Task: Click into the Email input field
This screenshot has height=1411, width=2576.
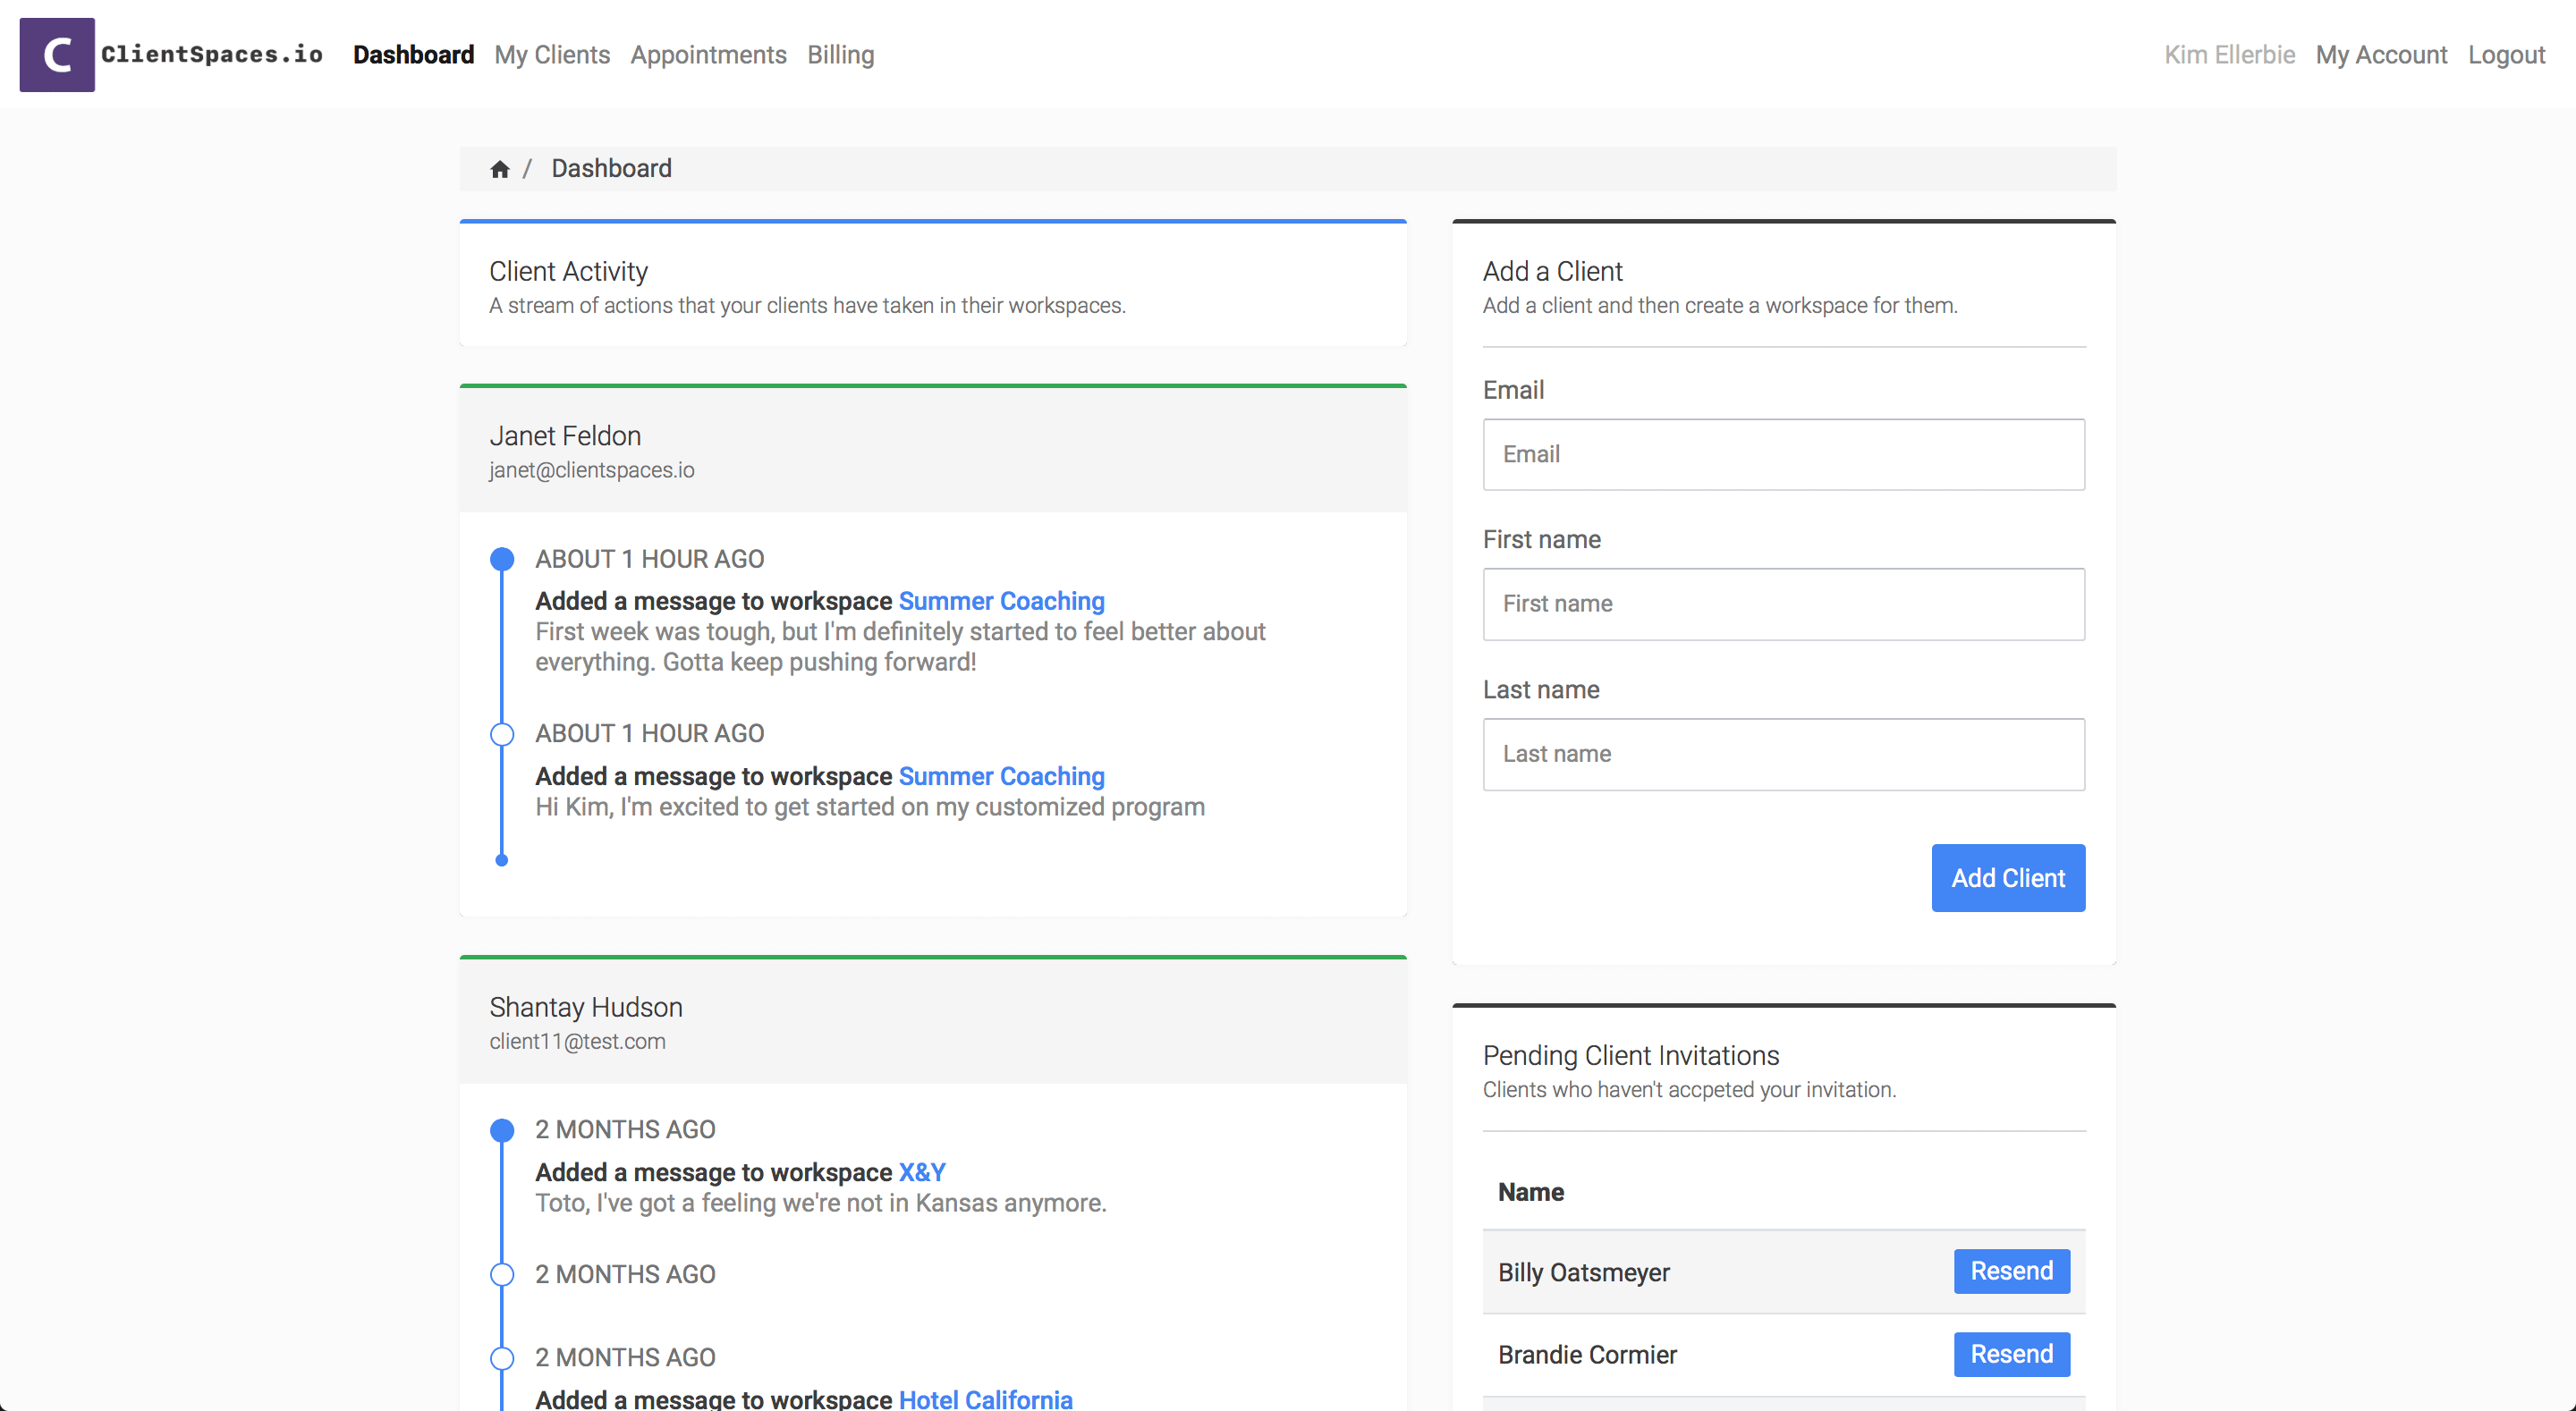Action: point(1783,454)
